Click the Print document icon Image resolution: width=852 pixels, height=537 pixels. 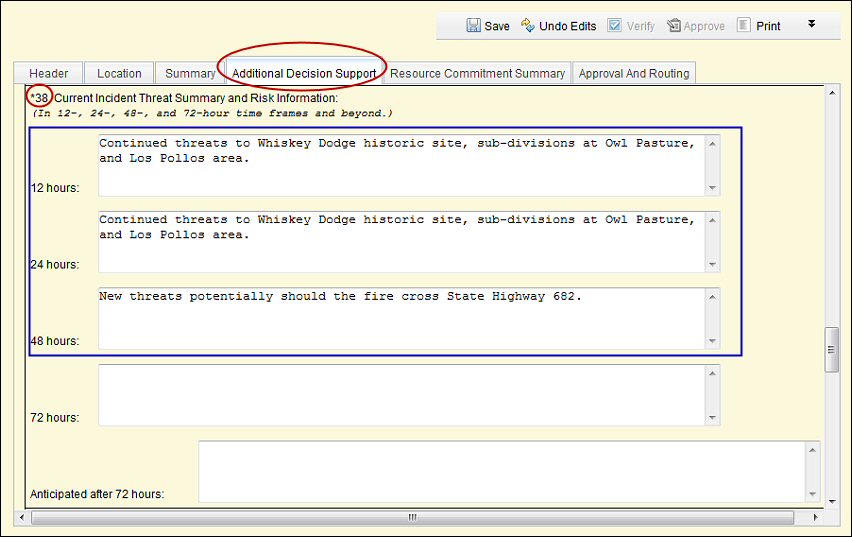click(x=744, y=26)
